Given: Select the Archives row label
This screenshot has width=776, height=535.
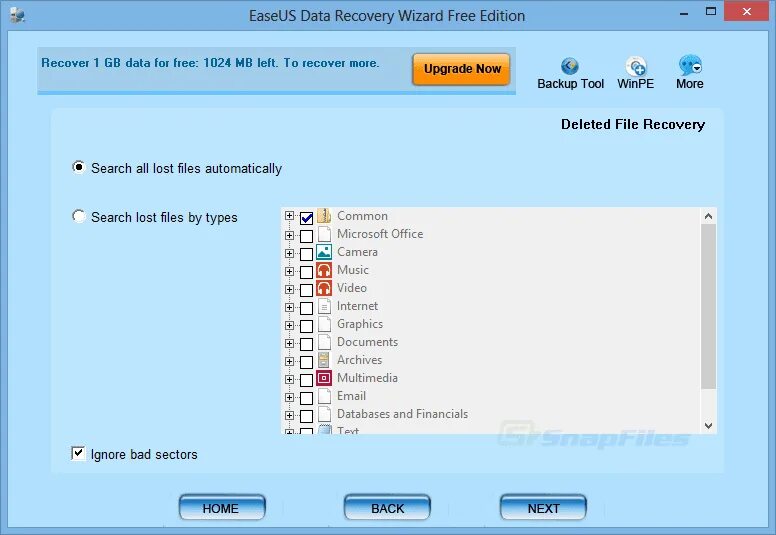Looking at the screenshot, I should (359, 360).
